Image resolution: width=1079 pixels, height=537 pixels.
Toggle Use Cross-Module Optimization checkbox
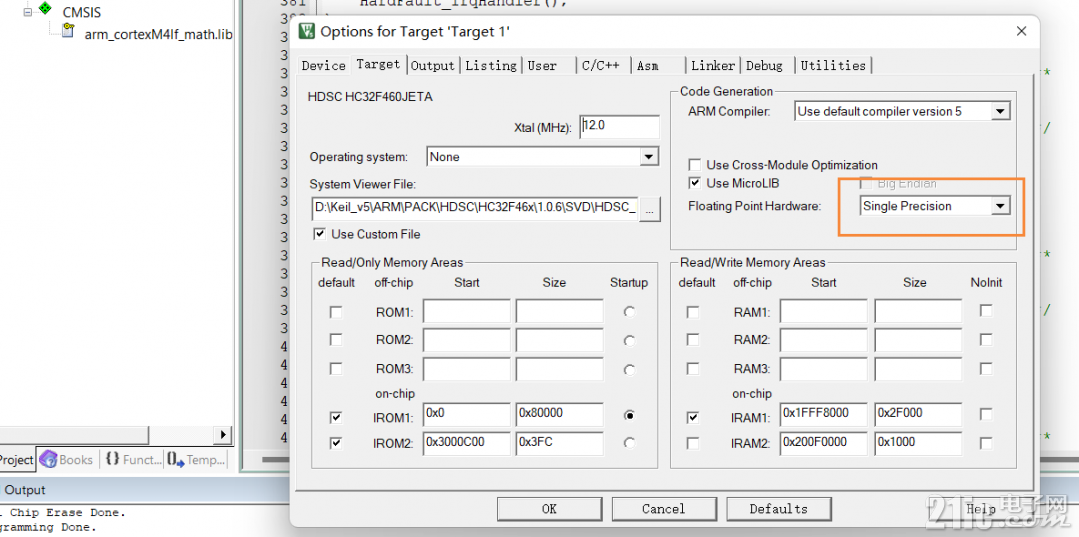pos(695,165)
